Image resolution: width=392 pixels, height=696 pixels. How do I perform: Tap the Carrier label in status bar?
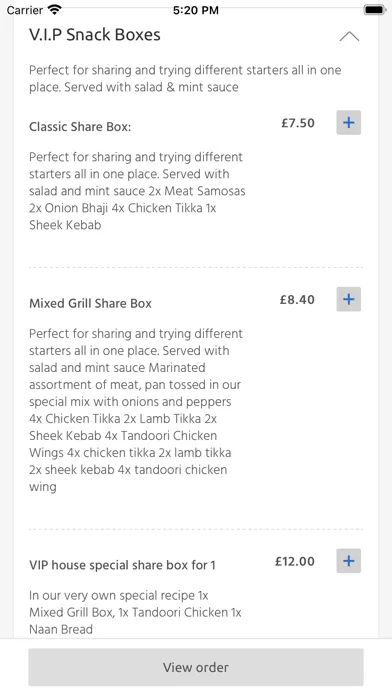[24, 10]
